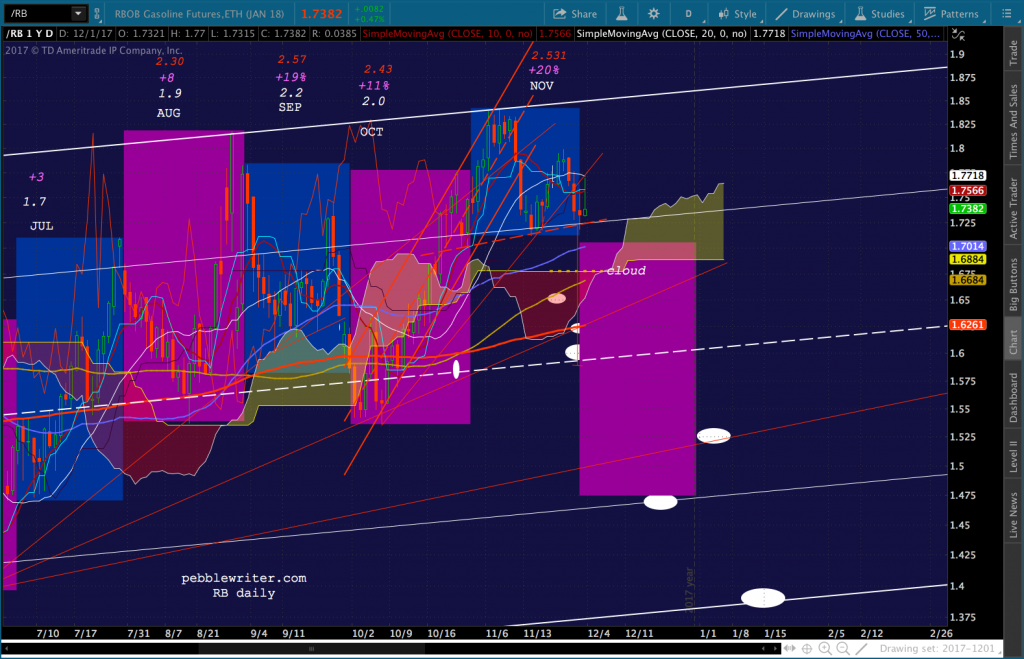1024x659 pixels.
Task: Click the white ellipse near the 1.475 level
Action: 660,502
